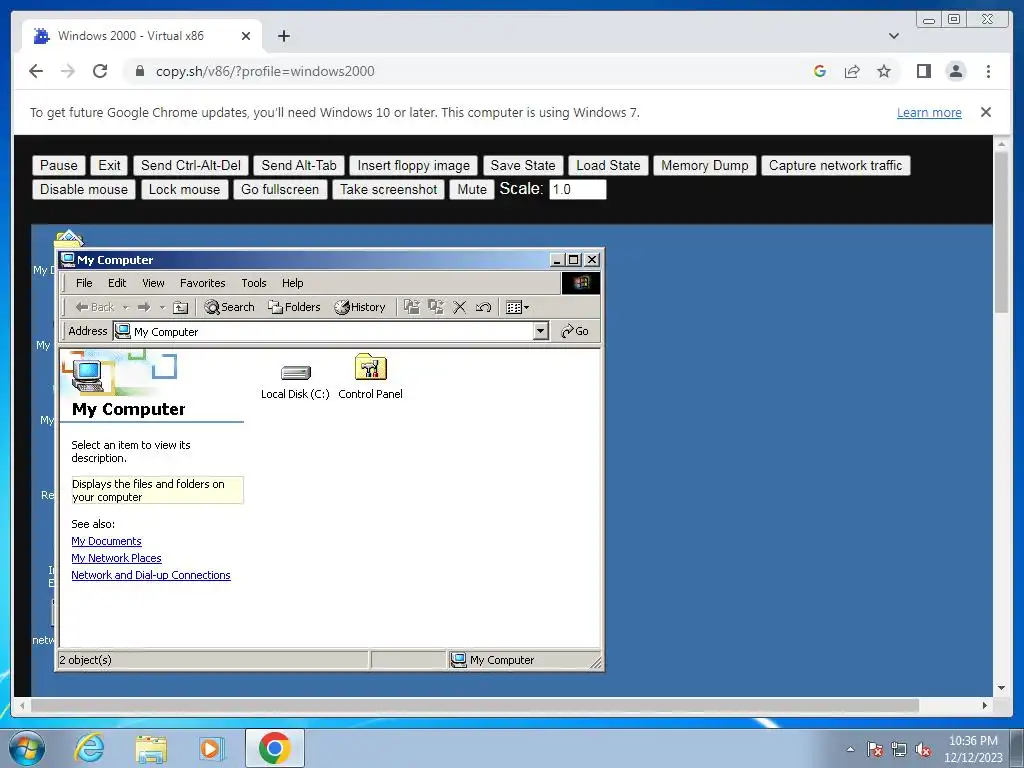This screenshot has width=1024, height=768.
Task: Click Send Ctrl-Alt-Del button
Action: tap(191, 165)
